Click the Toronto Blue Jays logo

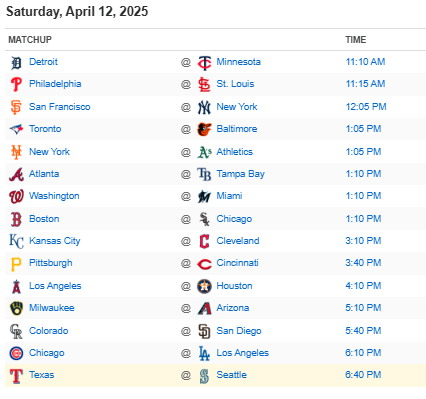(16, 129)
